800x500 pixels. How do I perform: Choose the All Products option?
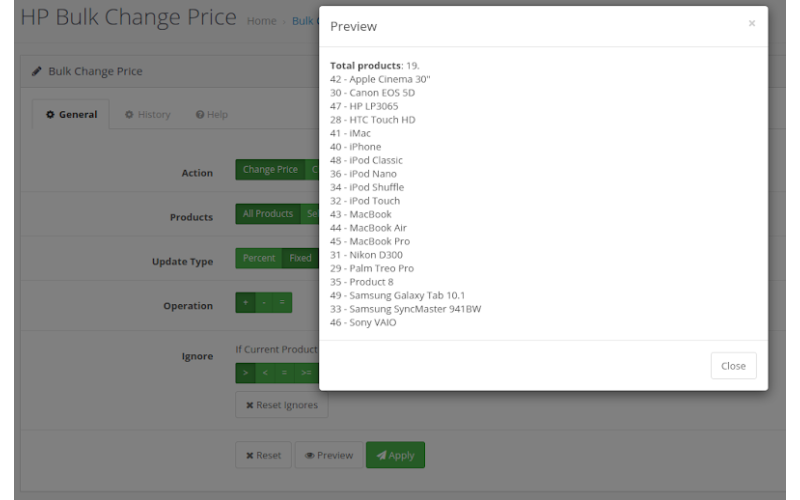(x=268, y=214)
